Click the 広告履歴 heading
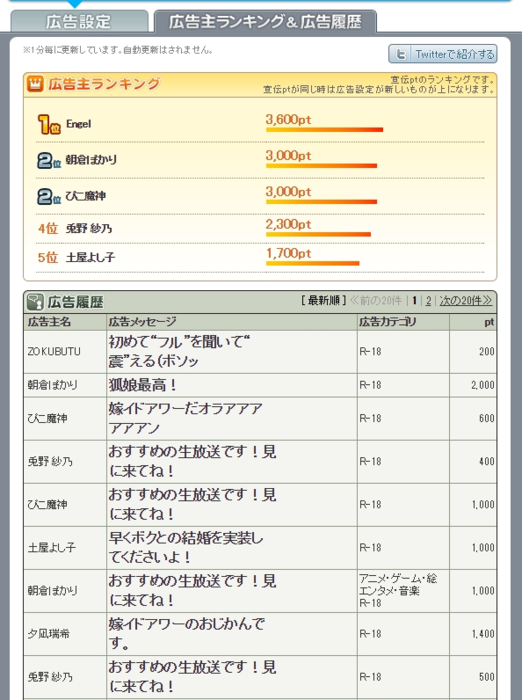 (x=75, y=302)
